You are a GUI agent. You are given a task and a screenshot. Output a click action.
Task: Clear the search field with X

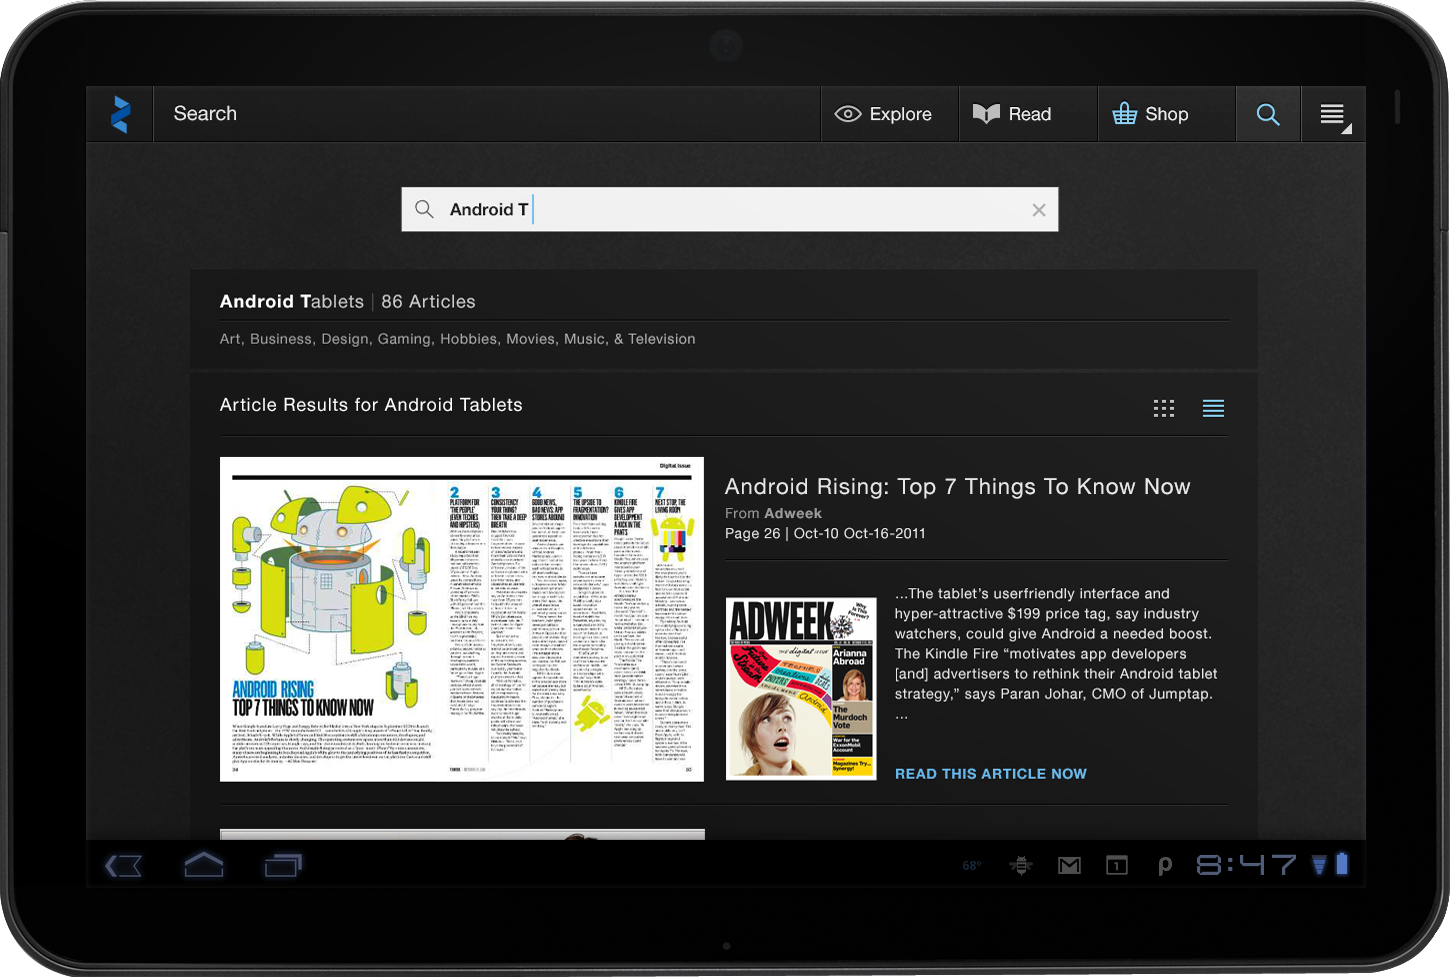pyautogui.click(x=1039, y=210)
